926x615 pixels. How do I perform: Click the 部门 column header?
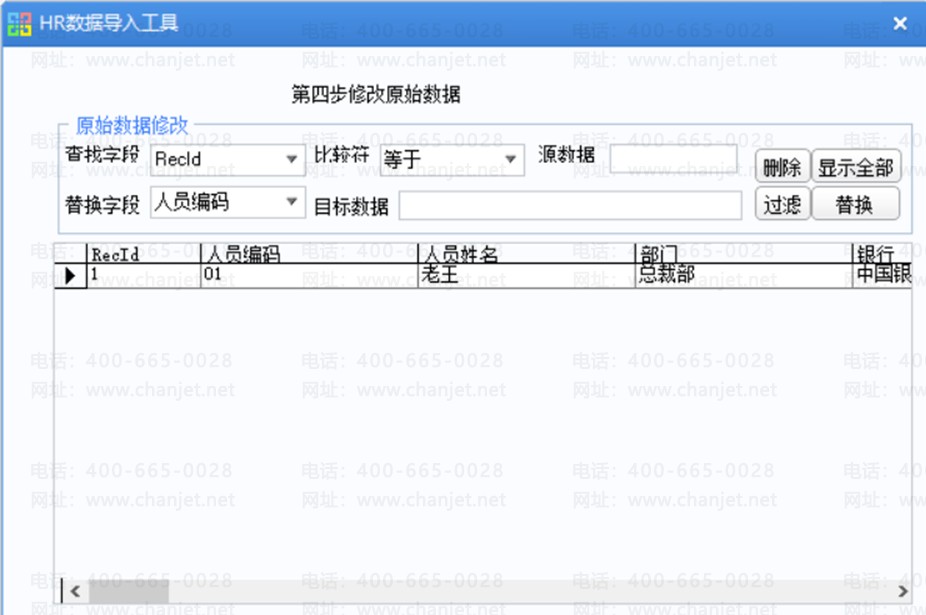tap(742, 254)
